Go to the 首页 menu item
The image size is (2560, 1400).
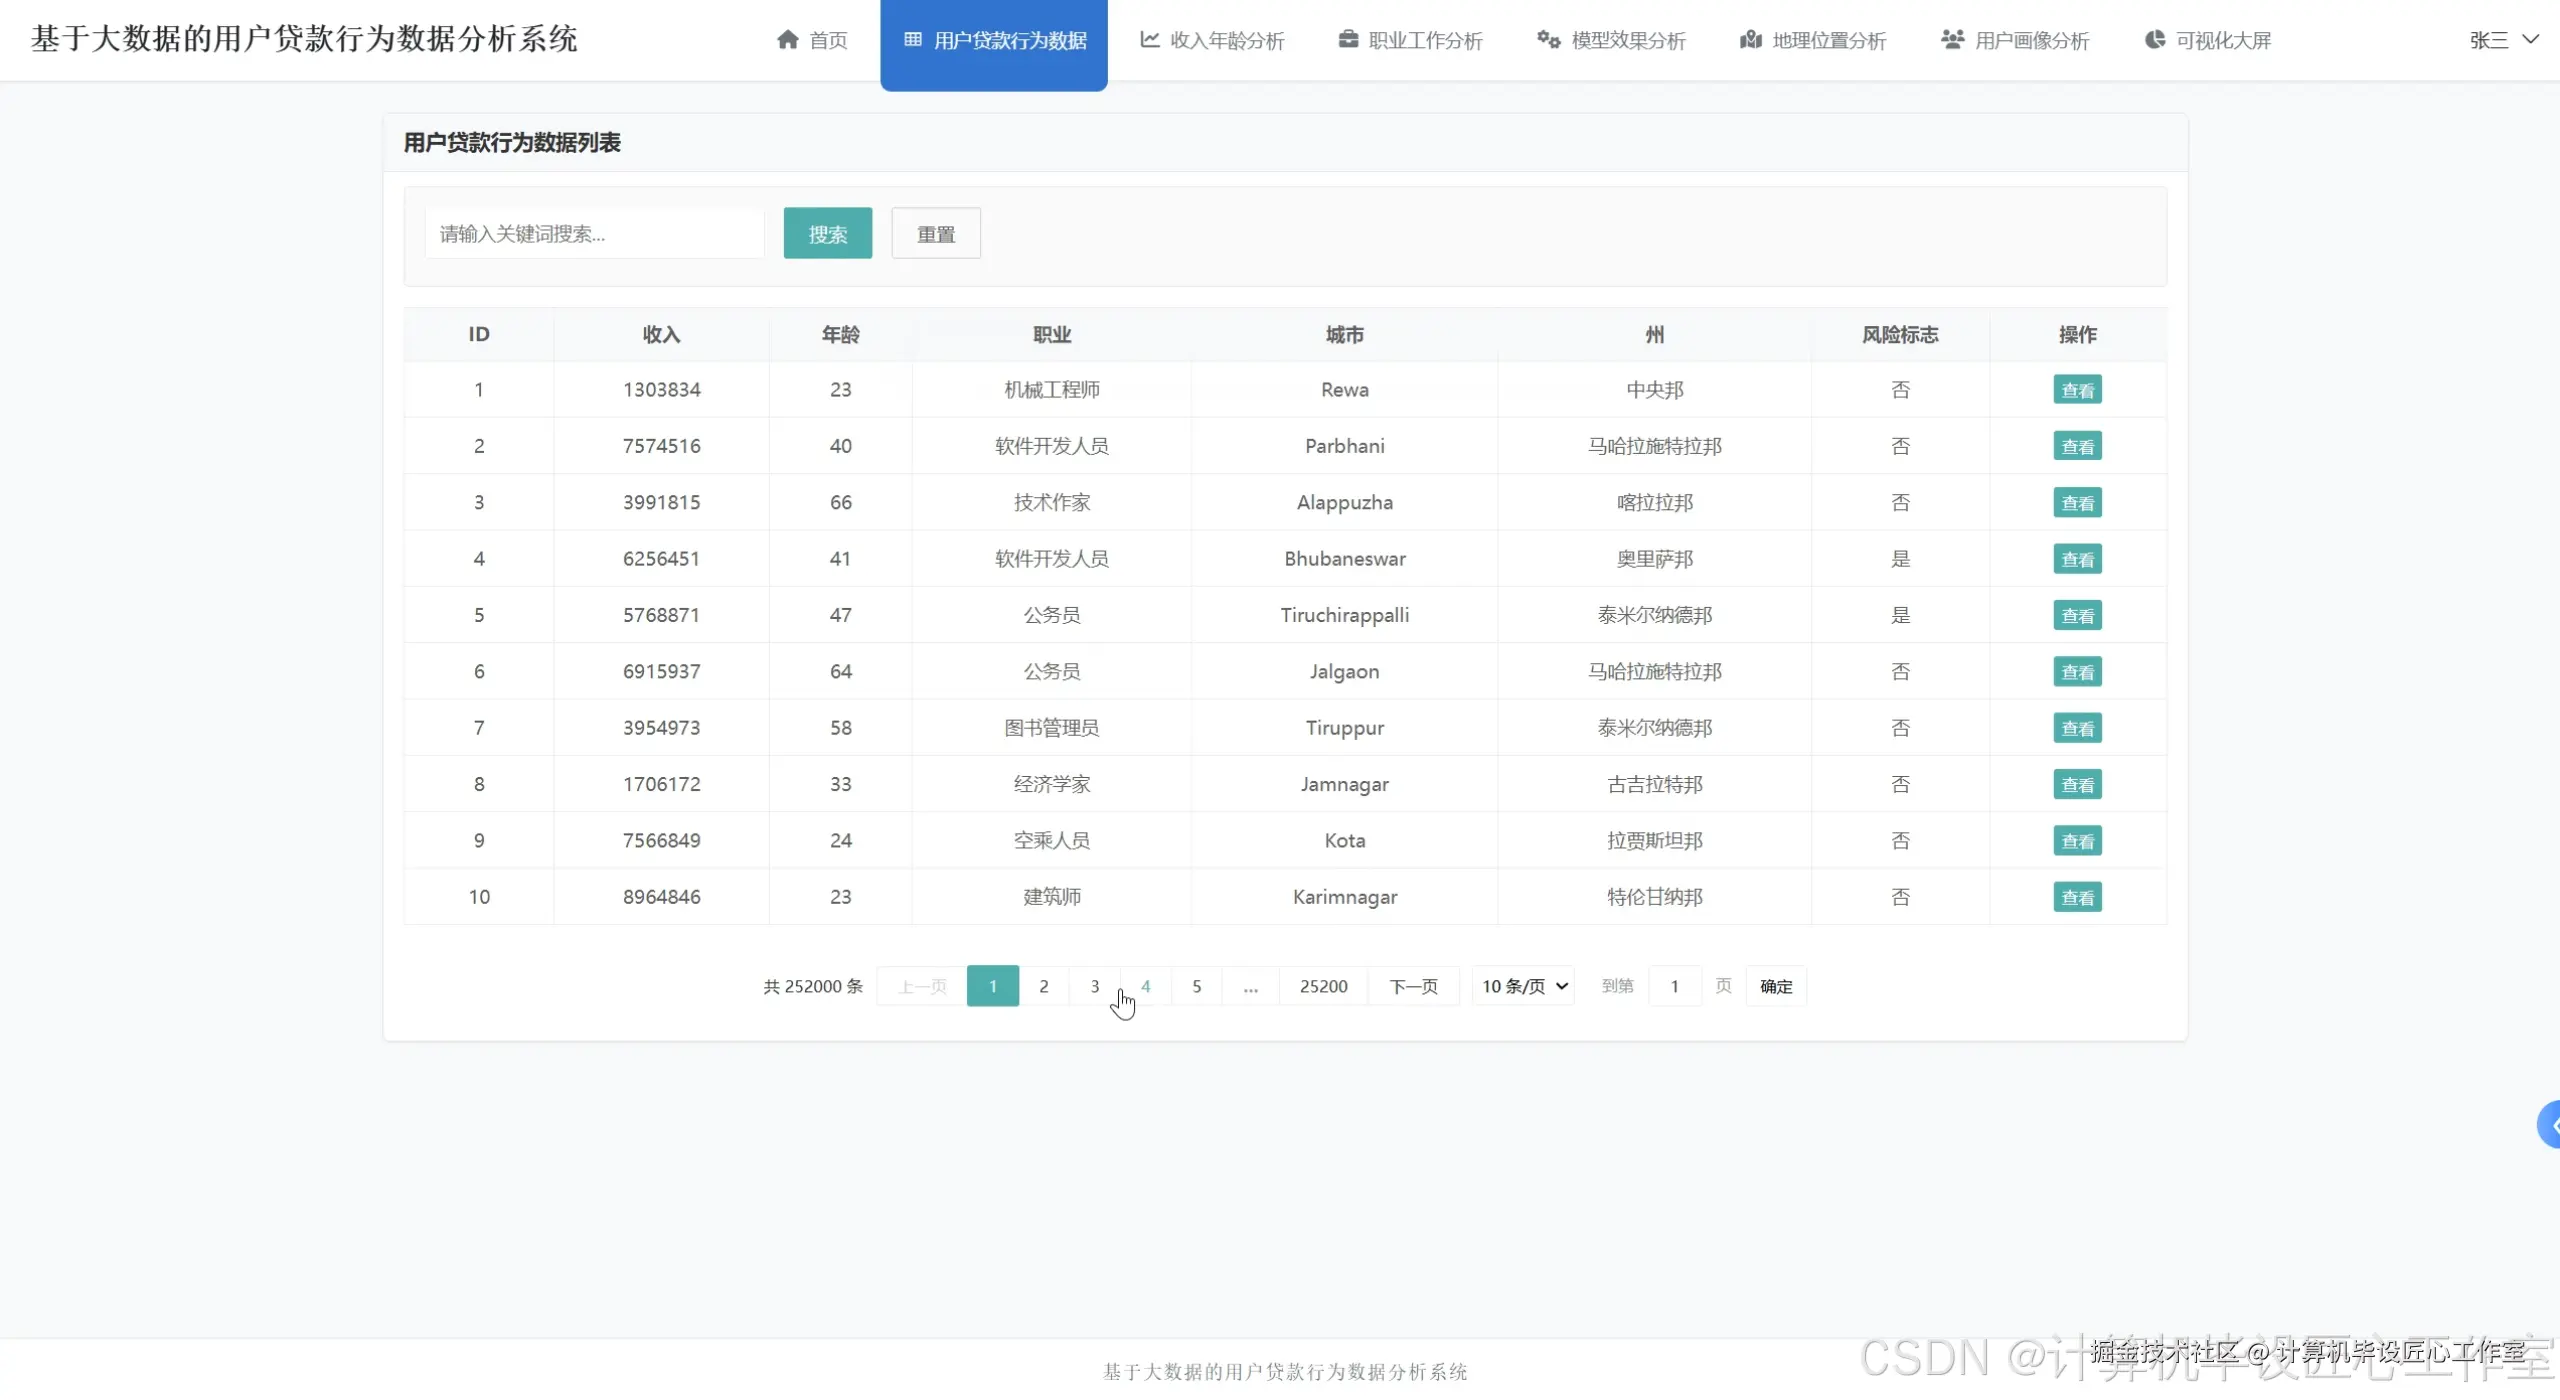[812, 40]
